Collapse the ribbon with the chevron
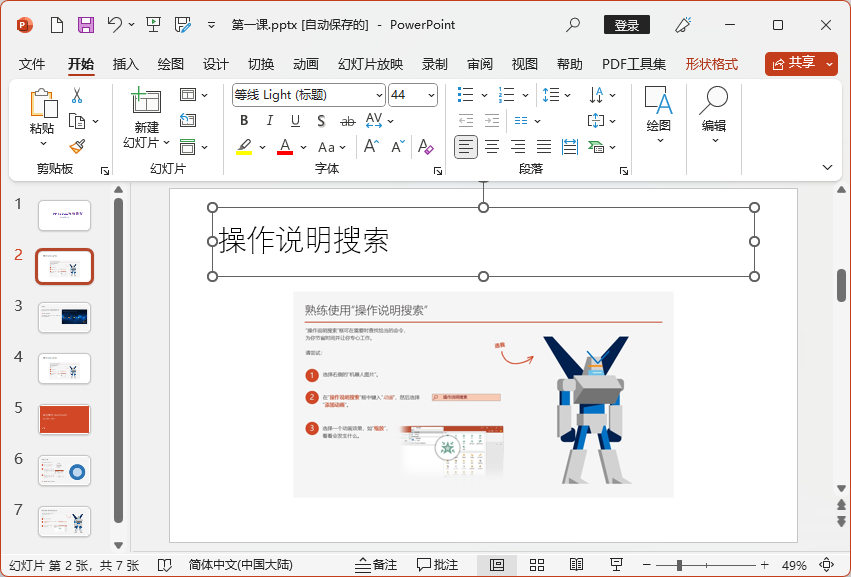 coord(827,167)
